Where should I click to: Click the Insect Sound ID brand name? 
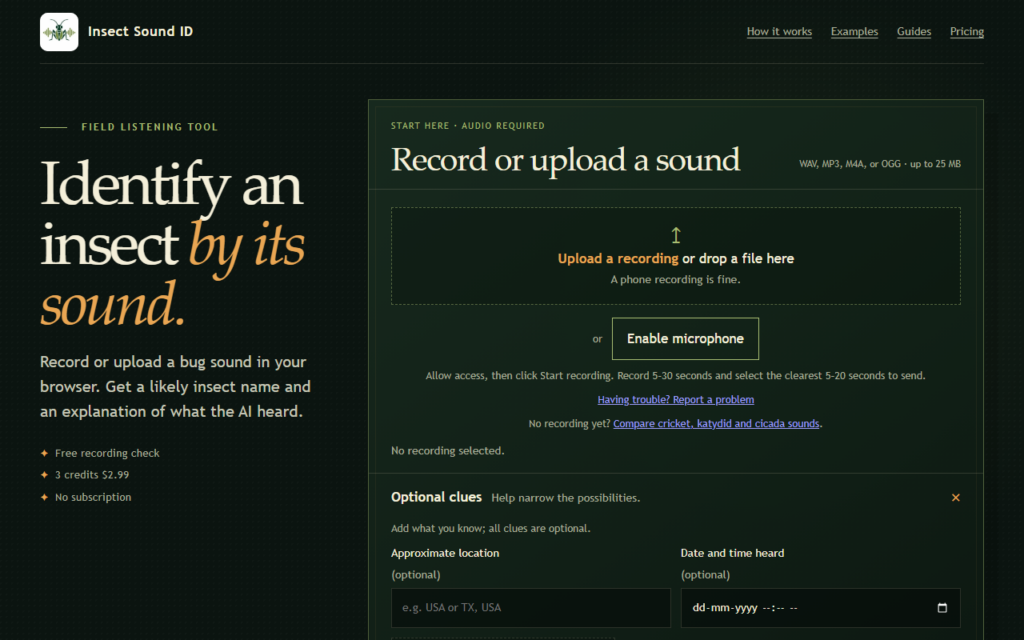pos(140,31)
